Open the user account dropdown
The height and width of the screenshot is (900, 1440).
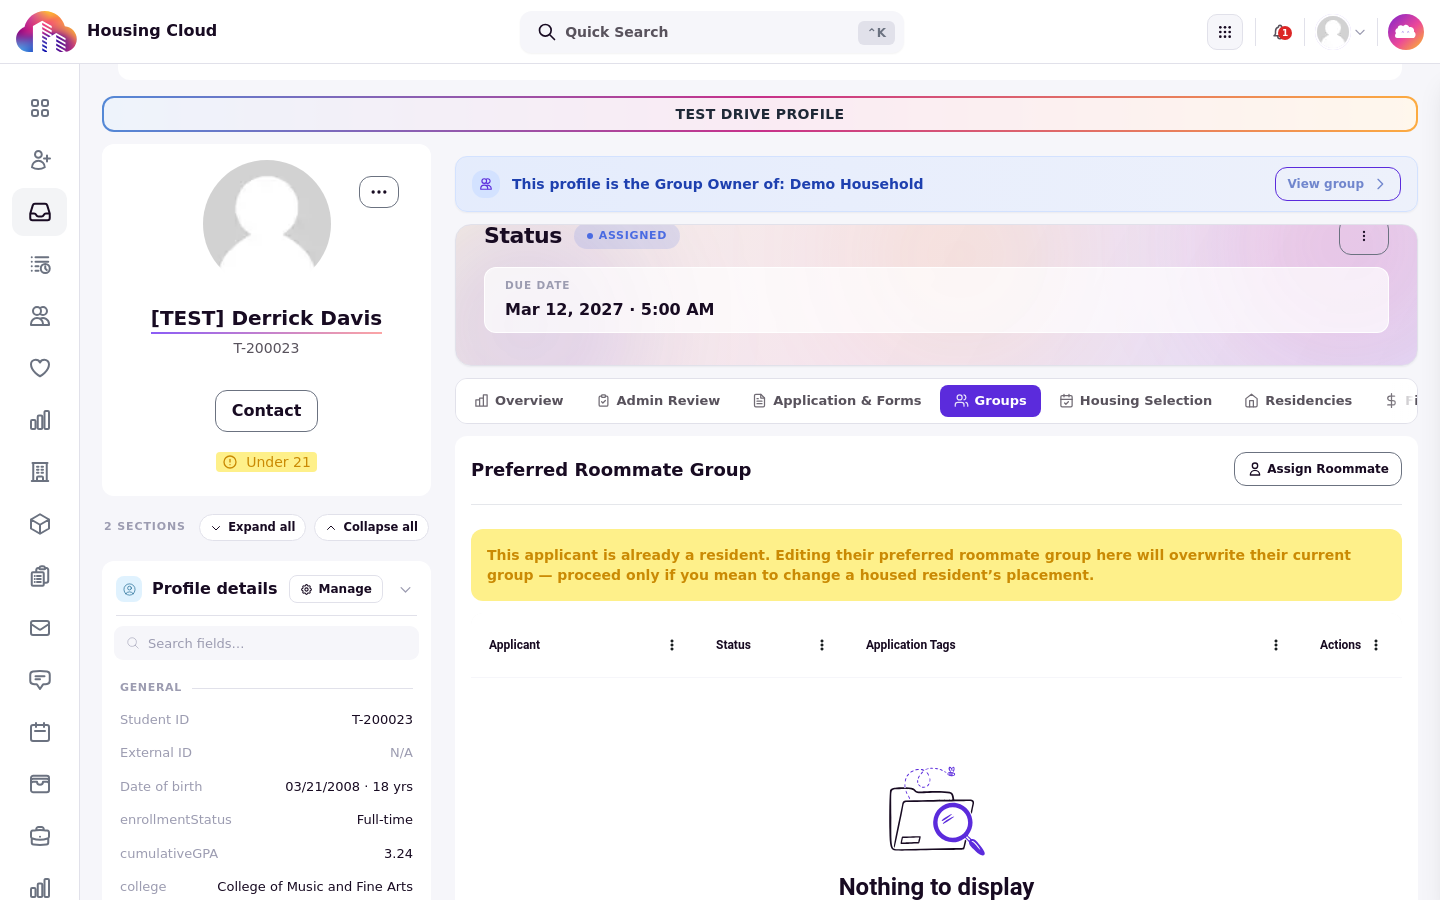(x=1342, y=32)
